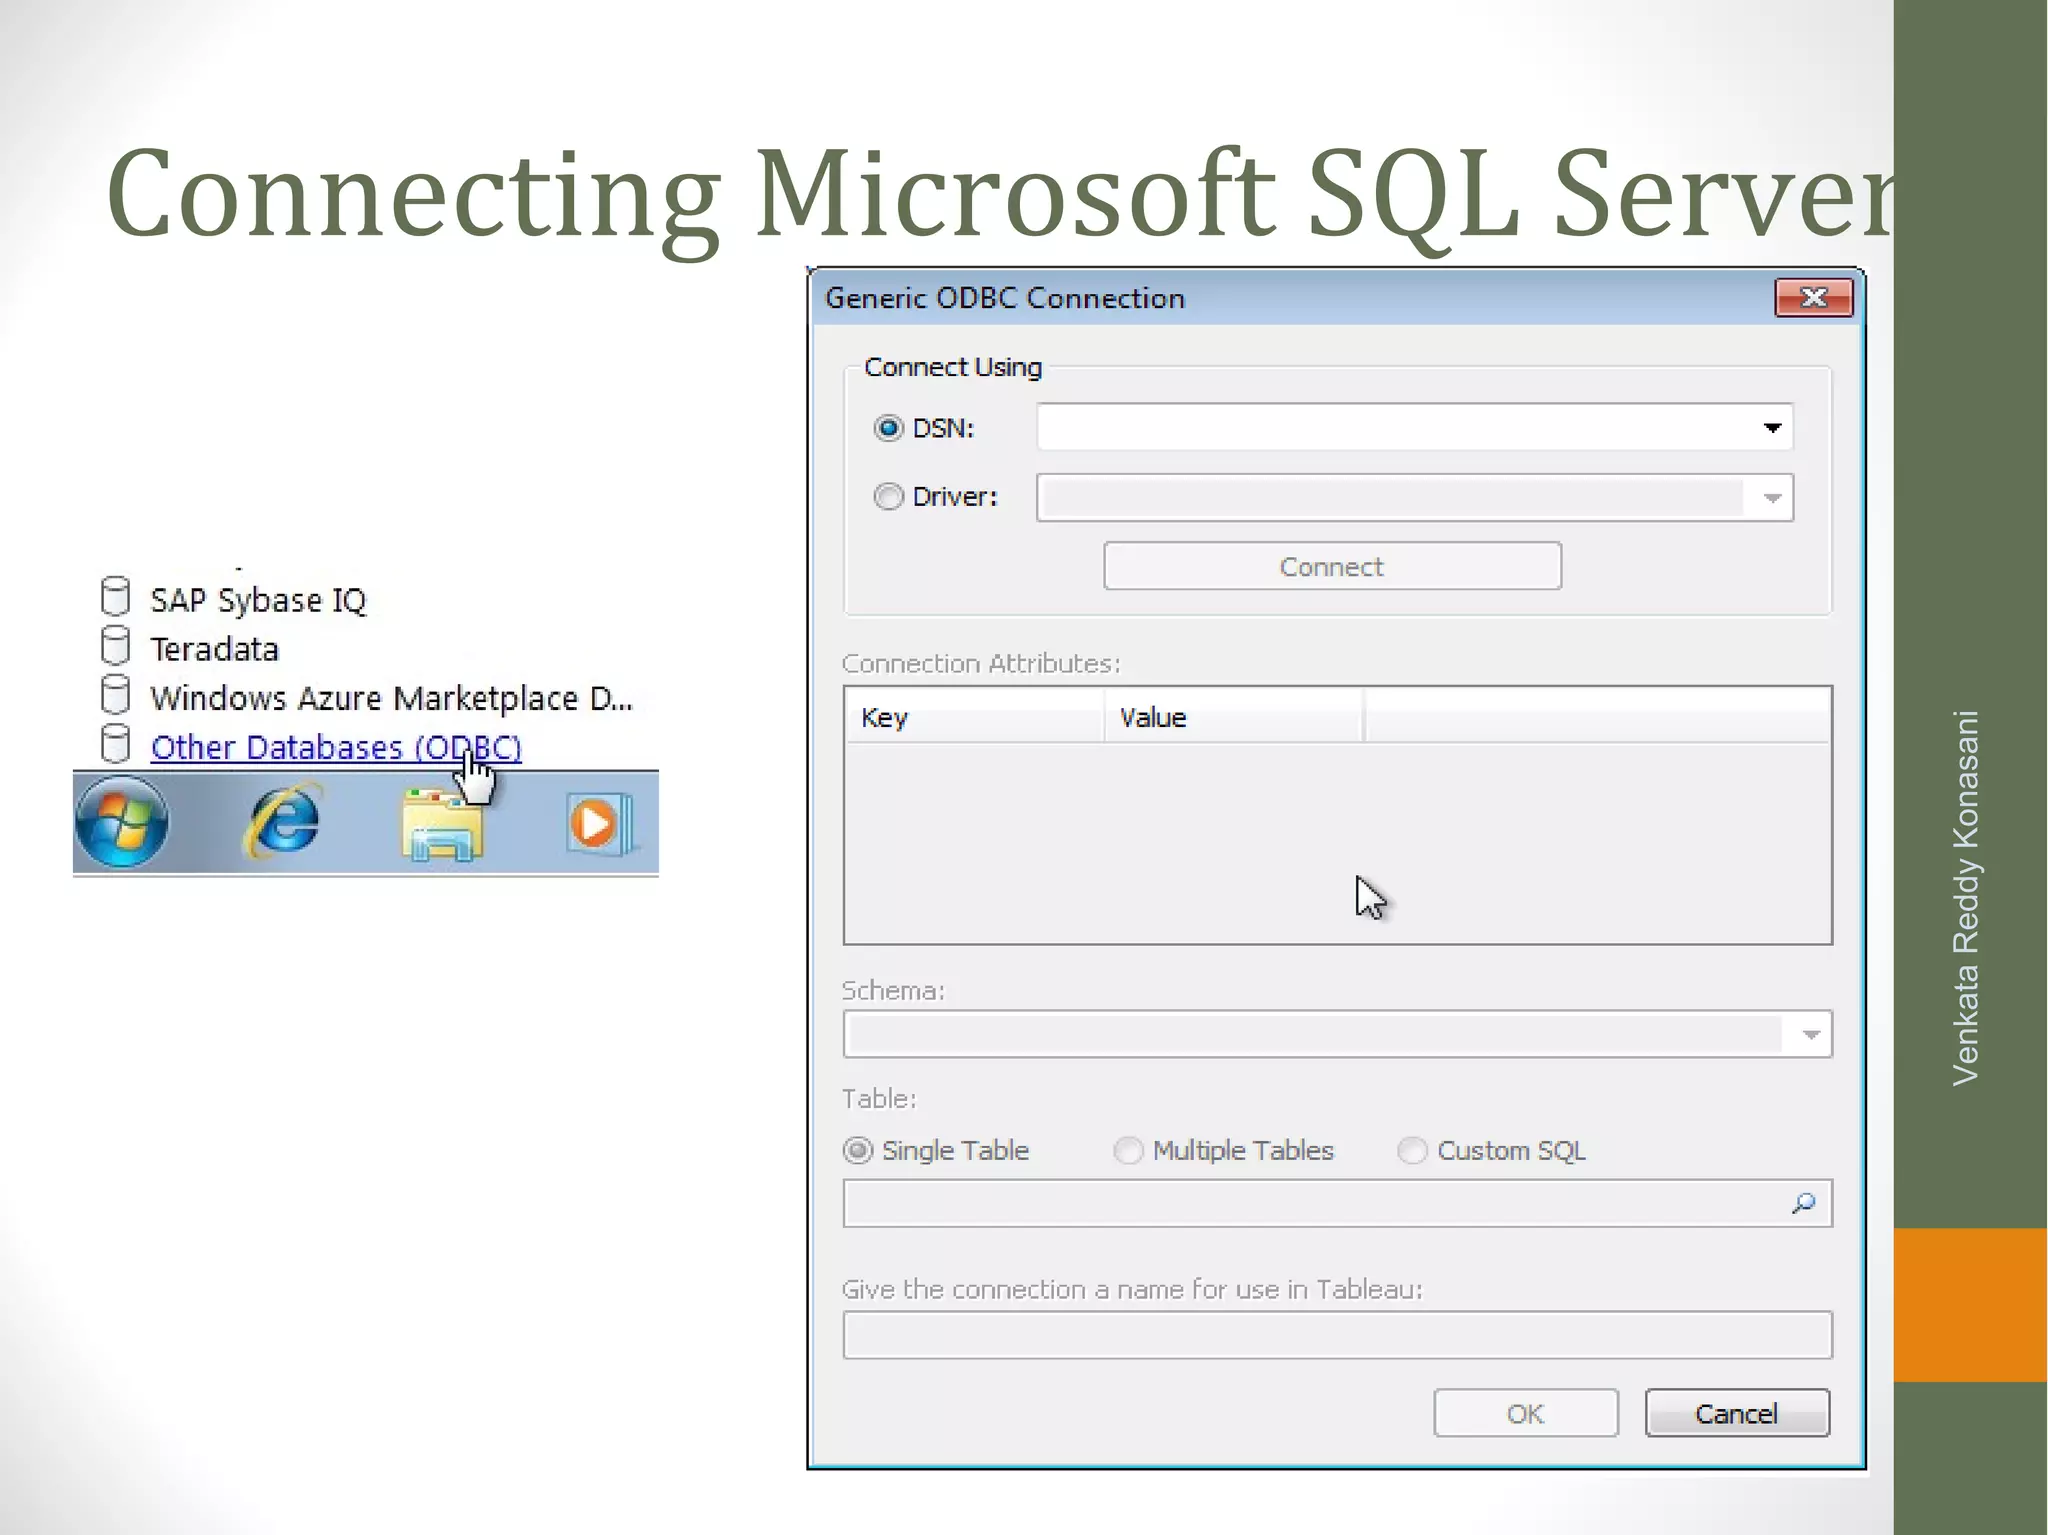
Task: Click the database icon beside Teradata
Action: (x=116, y=645)
